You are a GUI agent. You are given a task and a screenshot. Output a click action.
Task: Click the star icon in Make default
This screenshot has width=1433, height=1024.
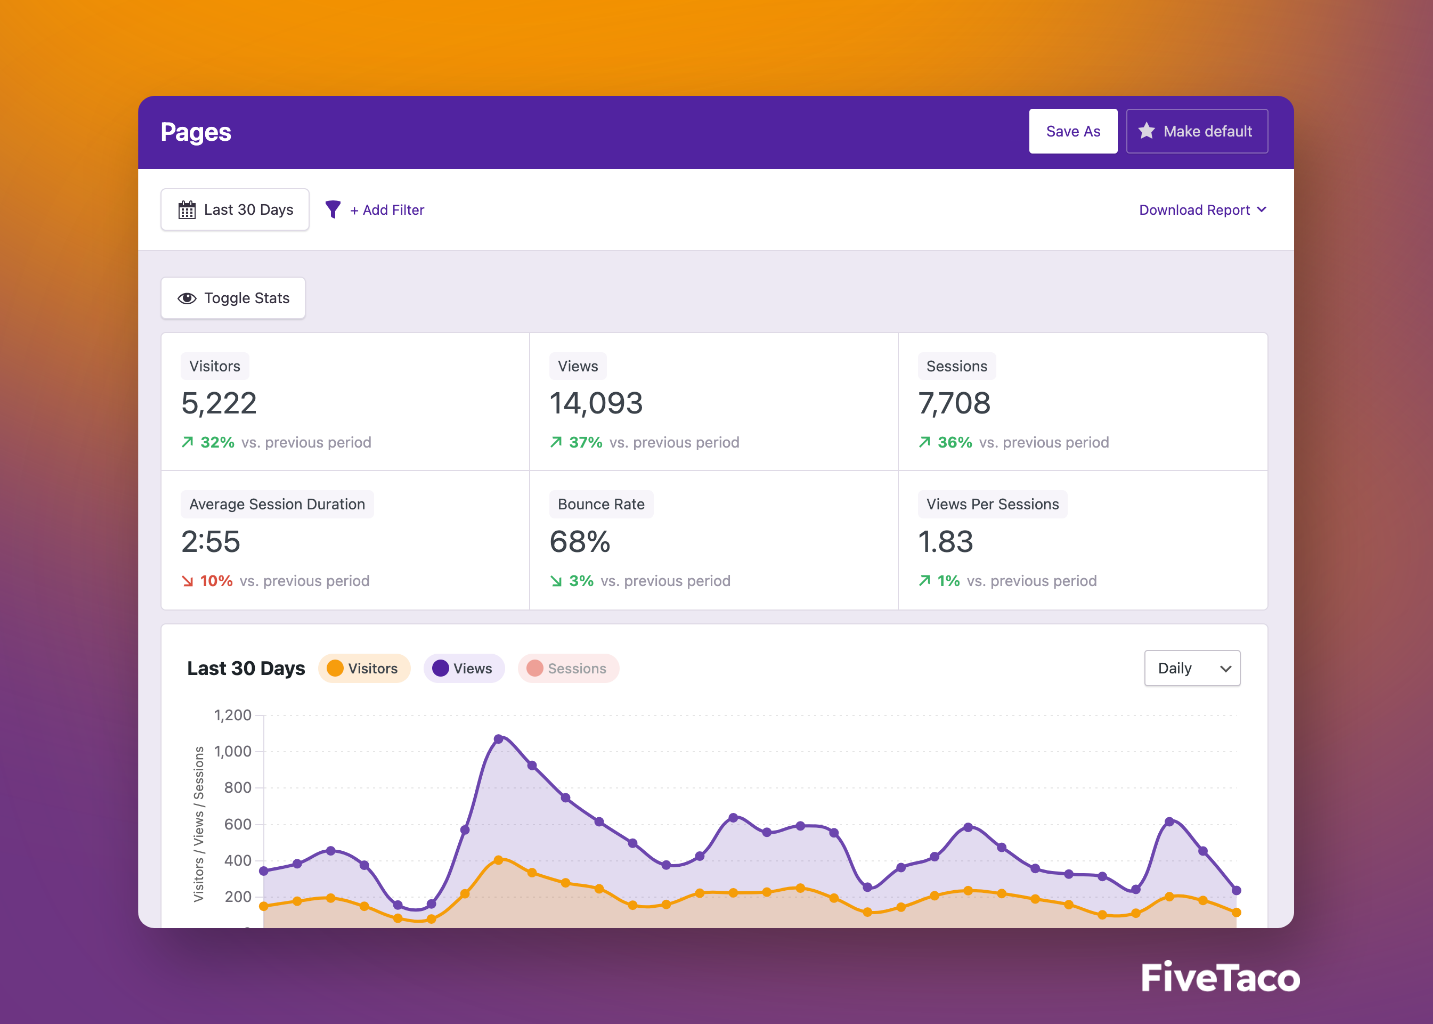coord(1147,131)
